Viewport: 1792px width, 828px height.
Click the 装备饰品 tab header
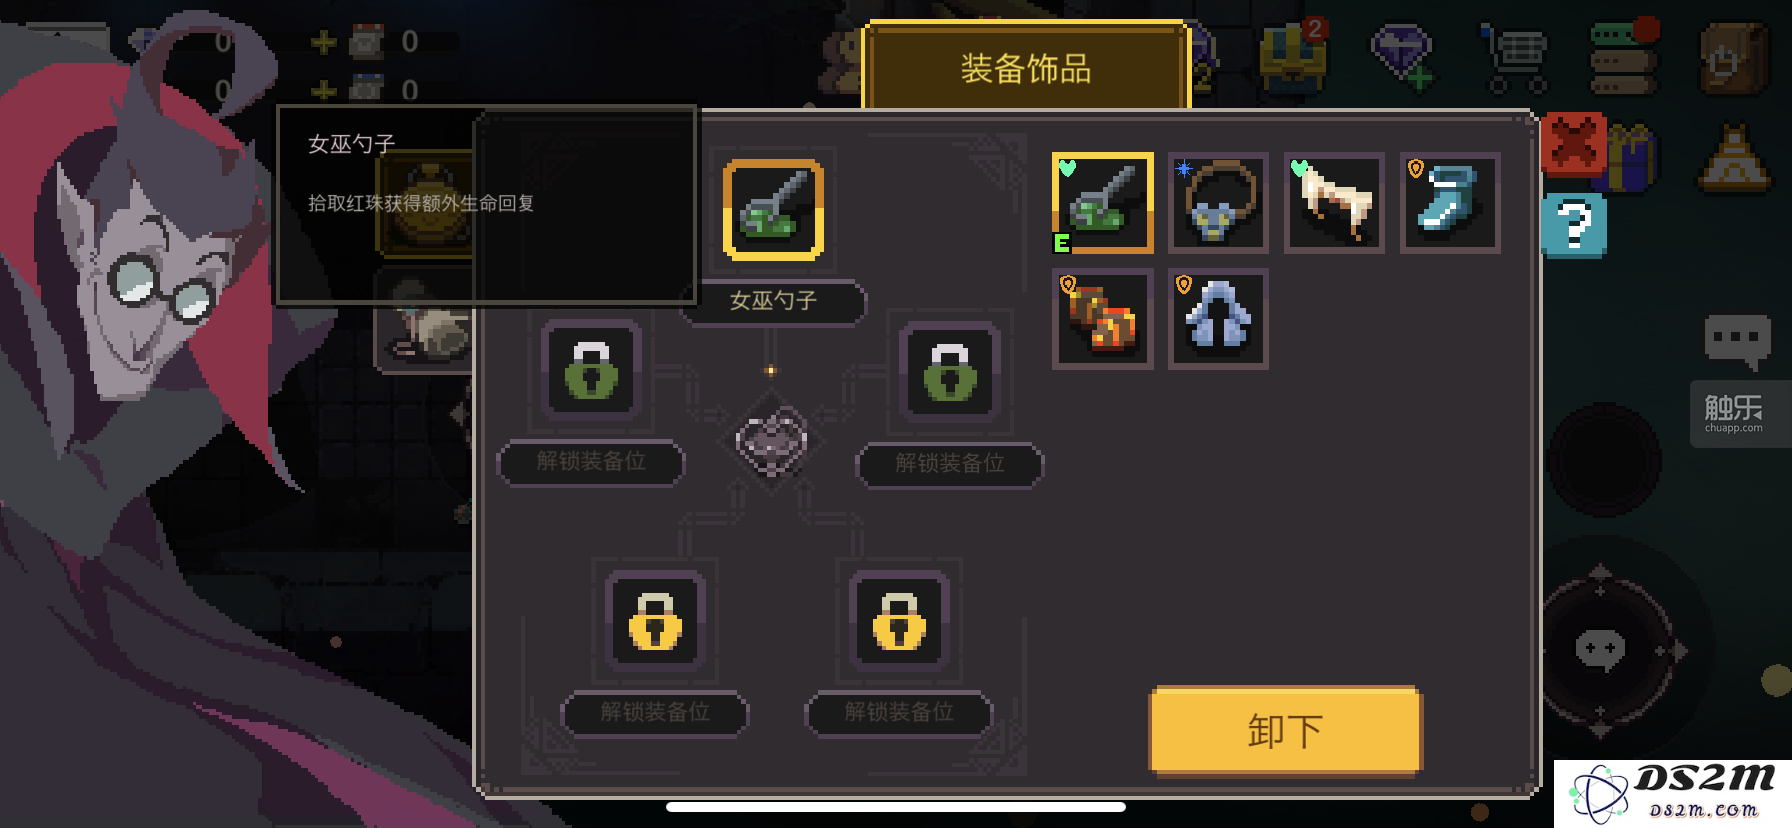click(1026, 67)
